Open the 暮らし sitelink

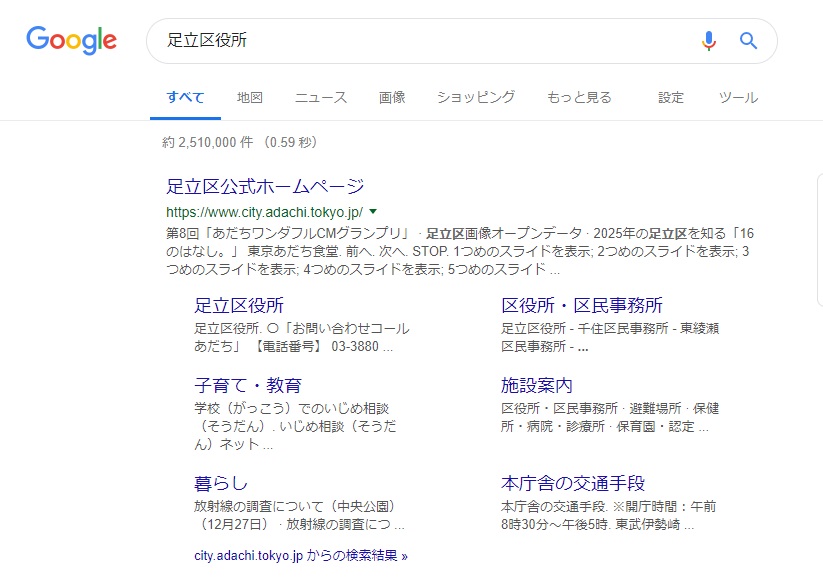pos(220,484)
